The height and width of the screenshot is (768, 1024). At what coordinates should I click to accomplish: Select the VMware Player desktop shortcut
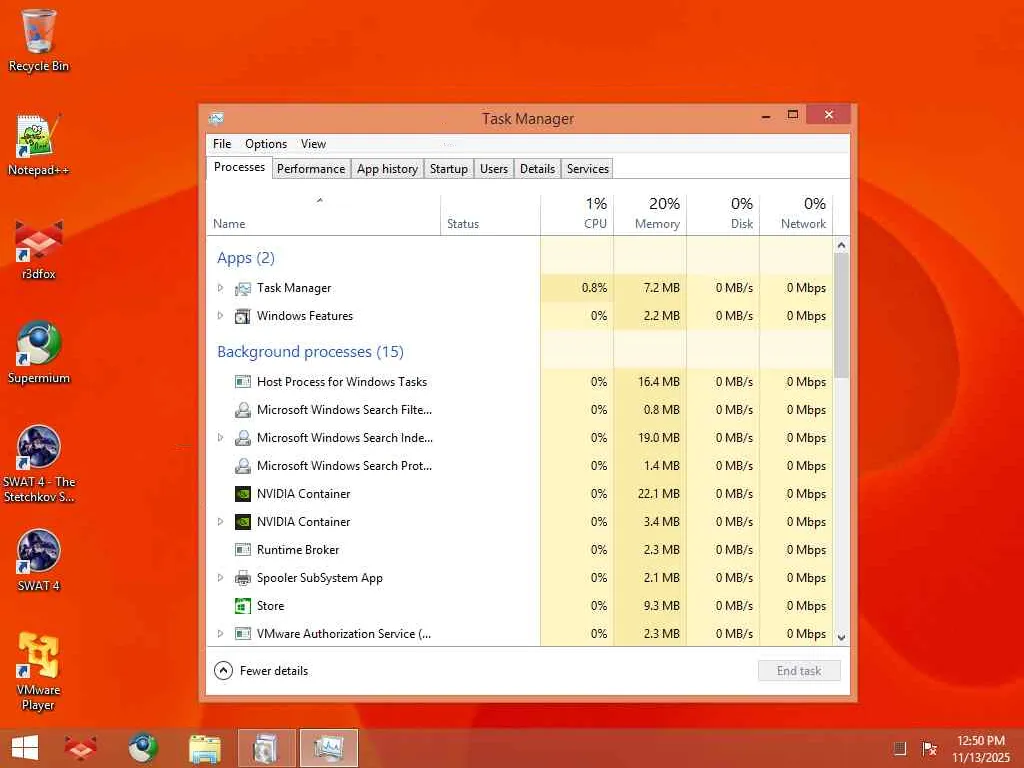(39, 671)
